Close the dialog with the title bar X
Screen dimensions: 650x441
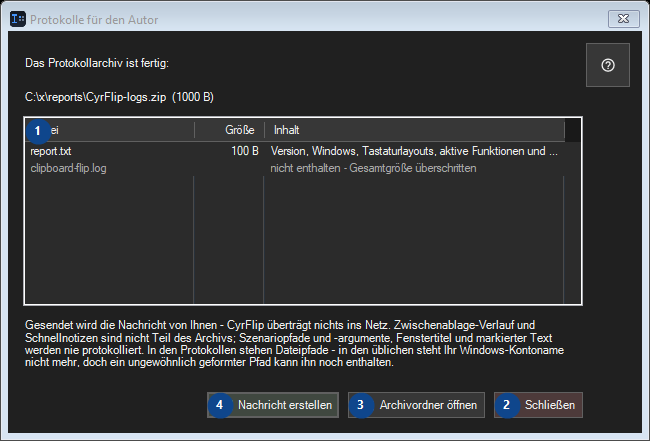coord(623,19)
